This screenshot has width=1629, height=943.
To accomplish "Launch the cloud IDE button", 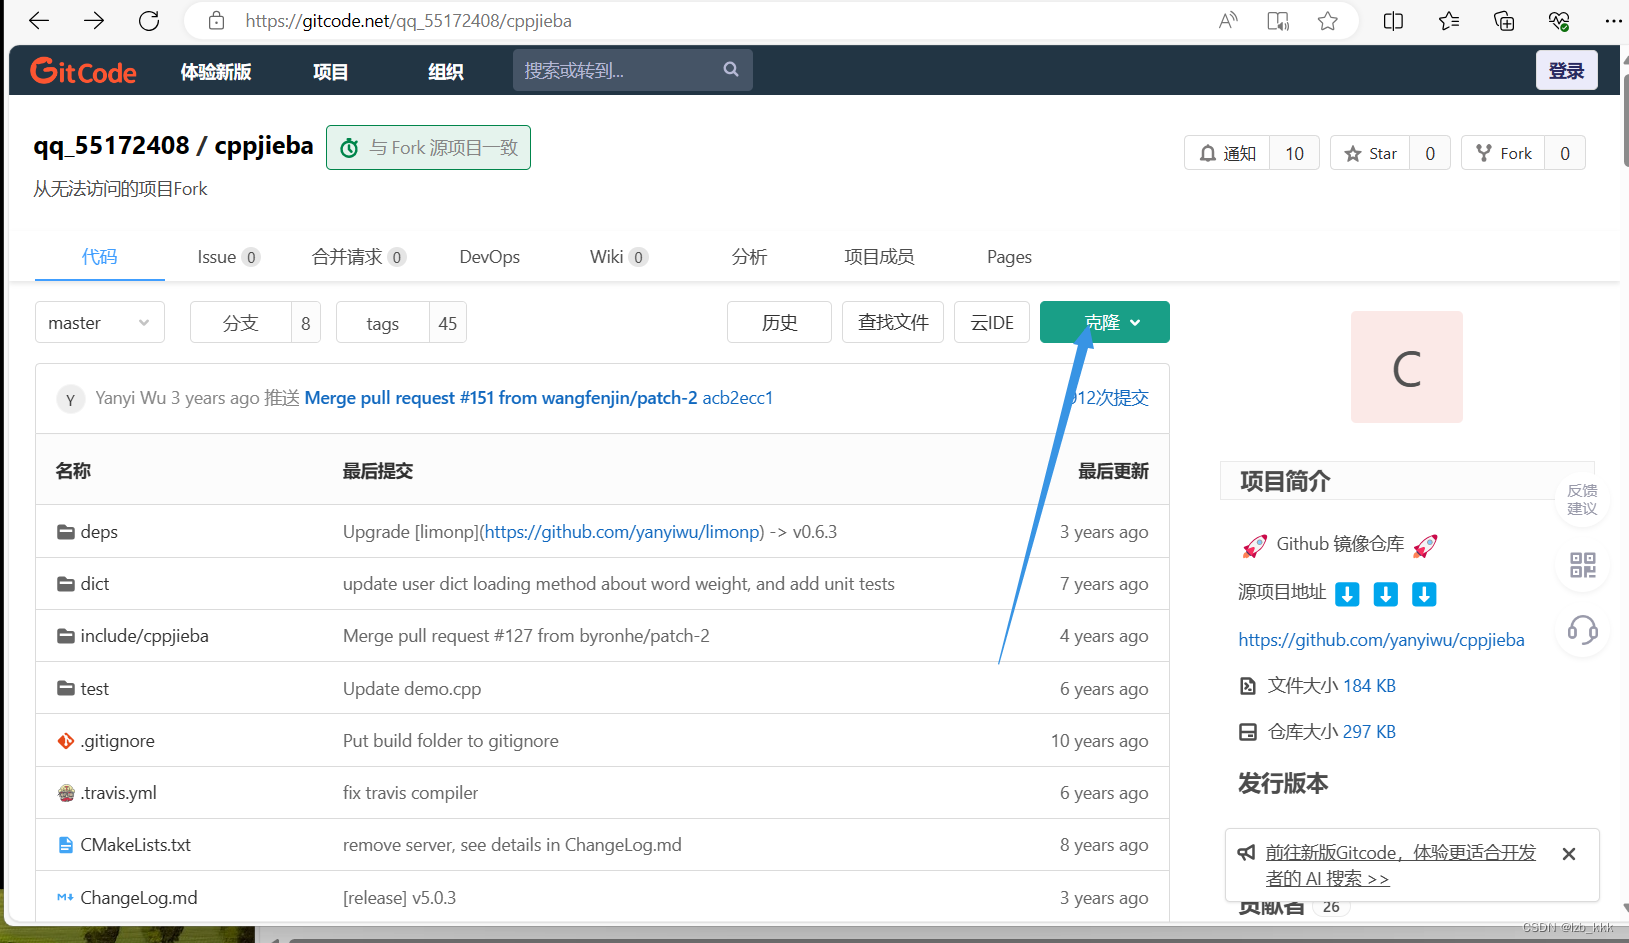I will 992,322.
